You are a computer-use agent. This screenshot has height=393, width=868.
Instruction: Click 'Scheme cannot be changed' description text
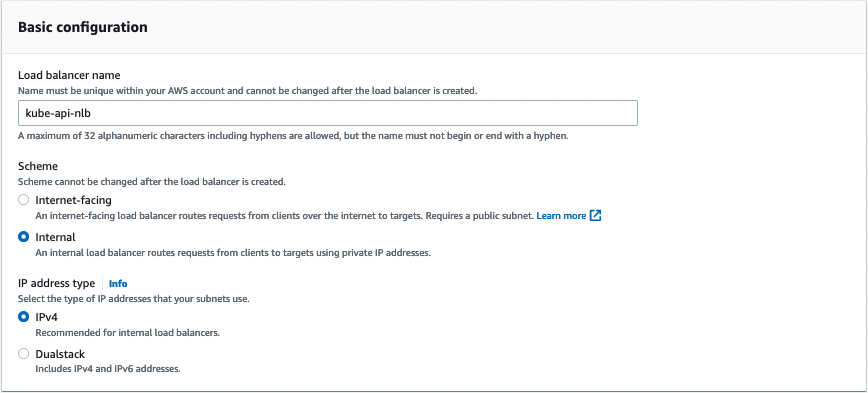[x=152, y=181]
